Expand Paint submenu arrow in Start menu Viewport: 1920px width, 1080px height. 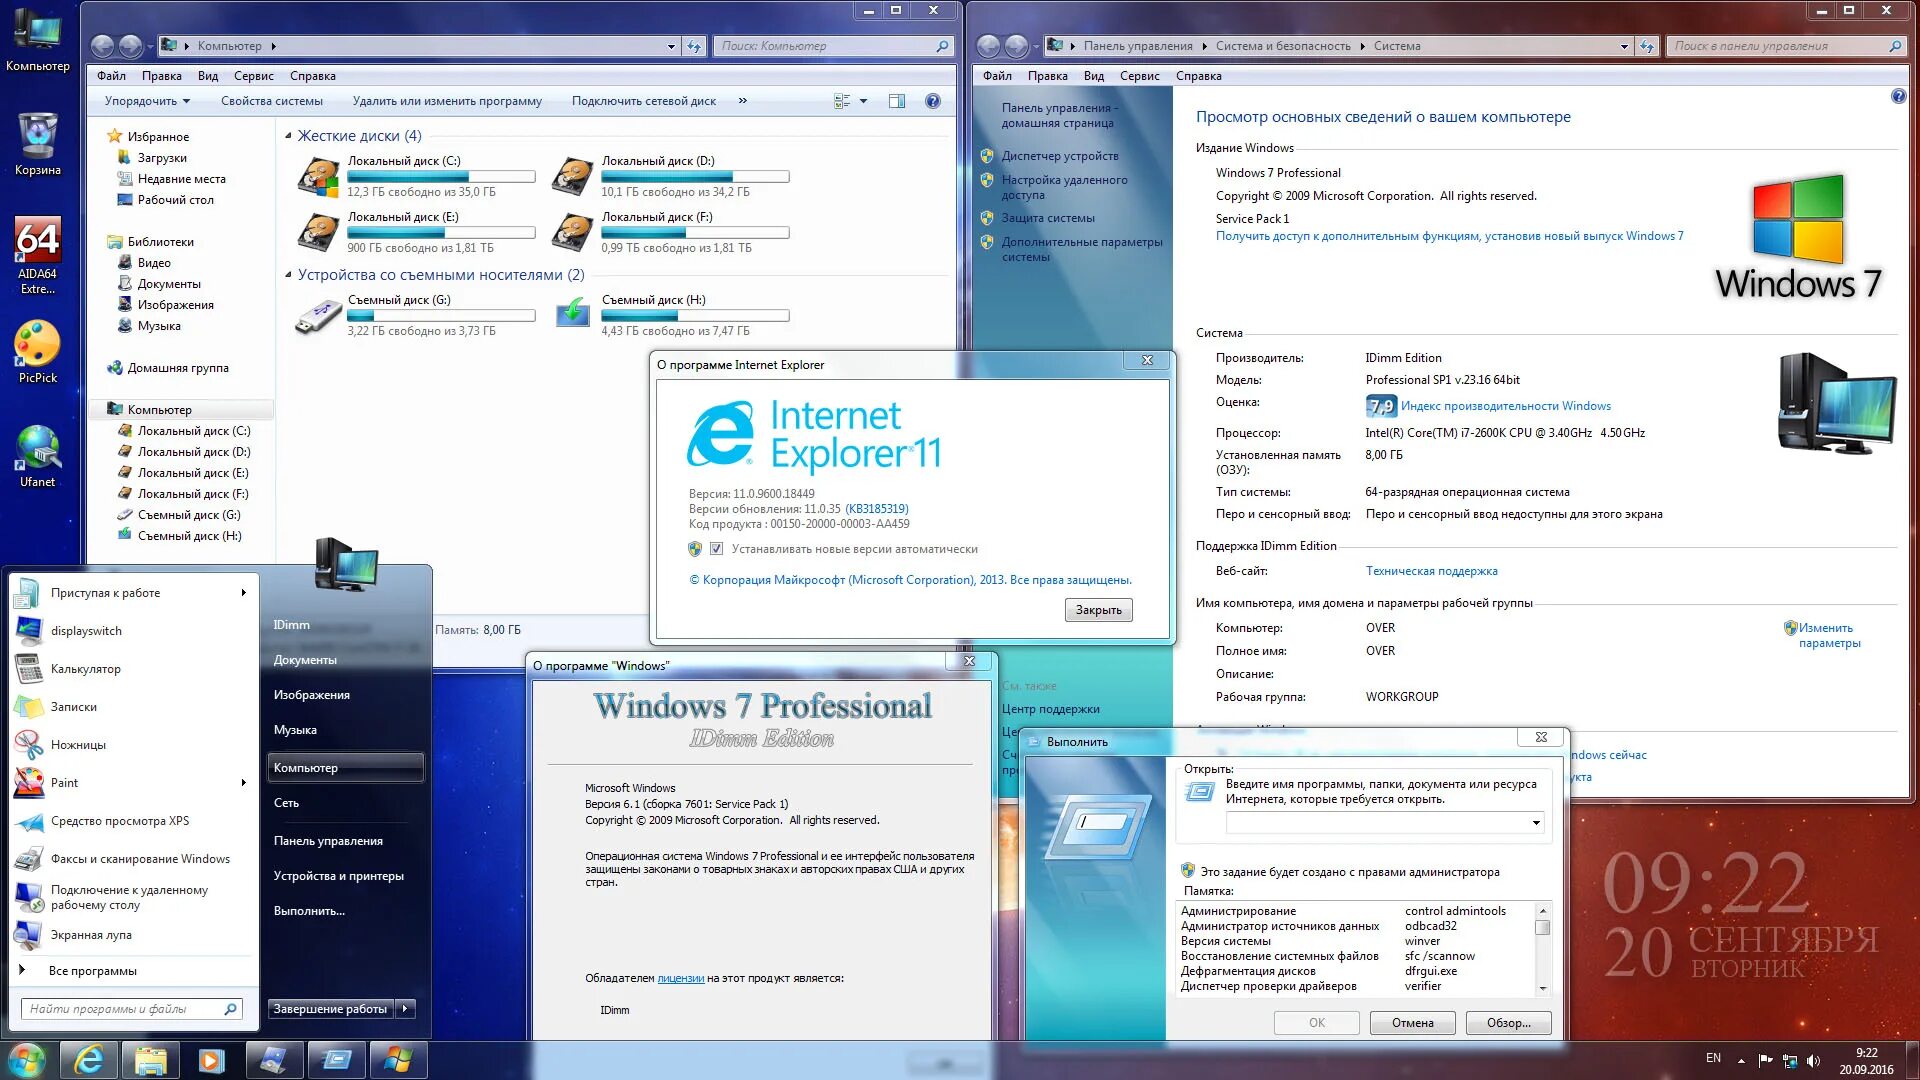[243, 783]
